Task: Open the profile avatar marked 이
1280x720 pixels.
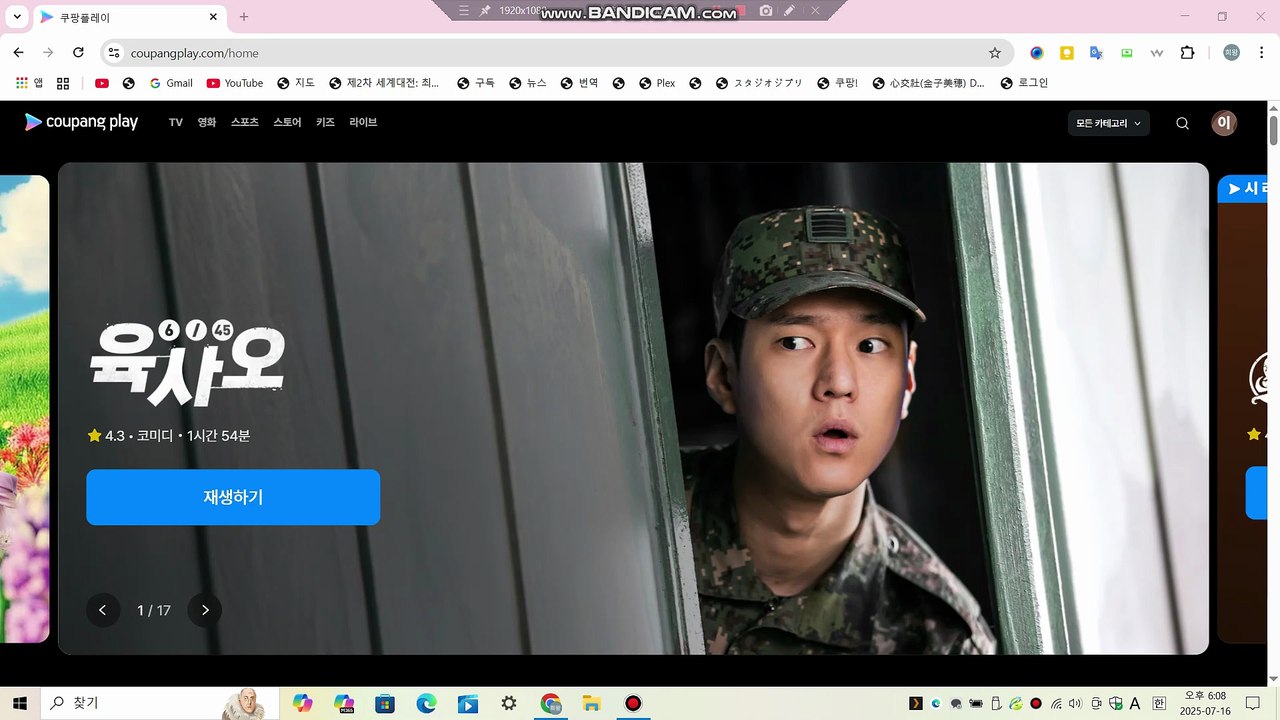Action: 1224,123
